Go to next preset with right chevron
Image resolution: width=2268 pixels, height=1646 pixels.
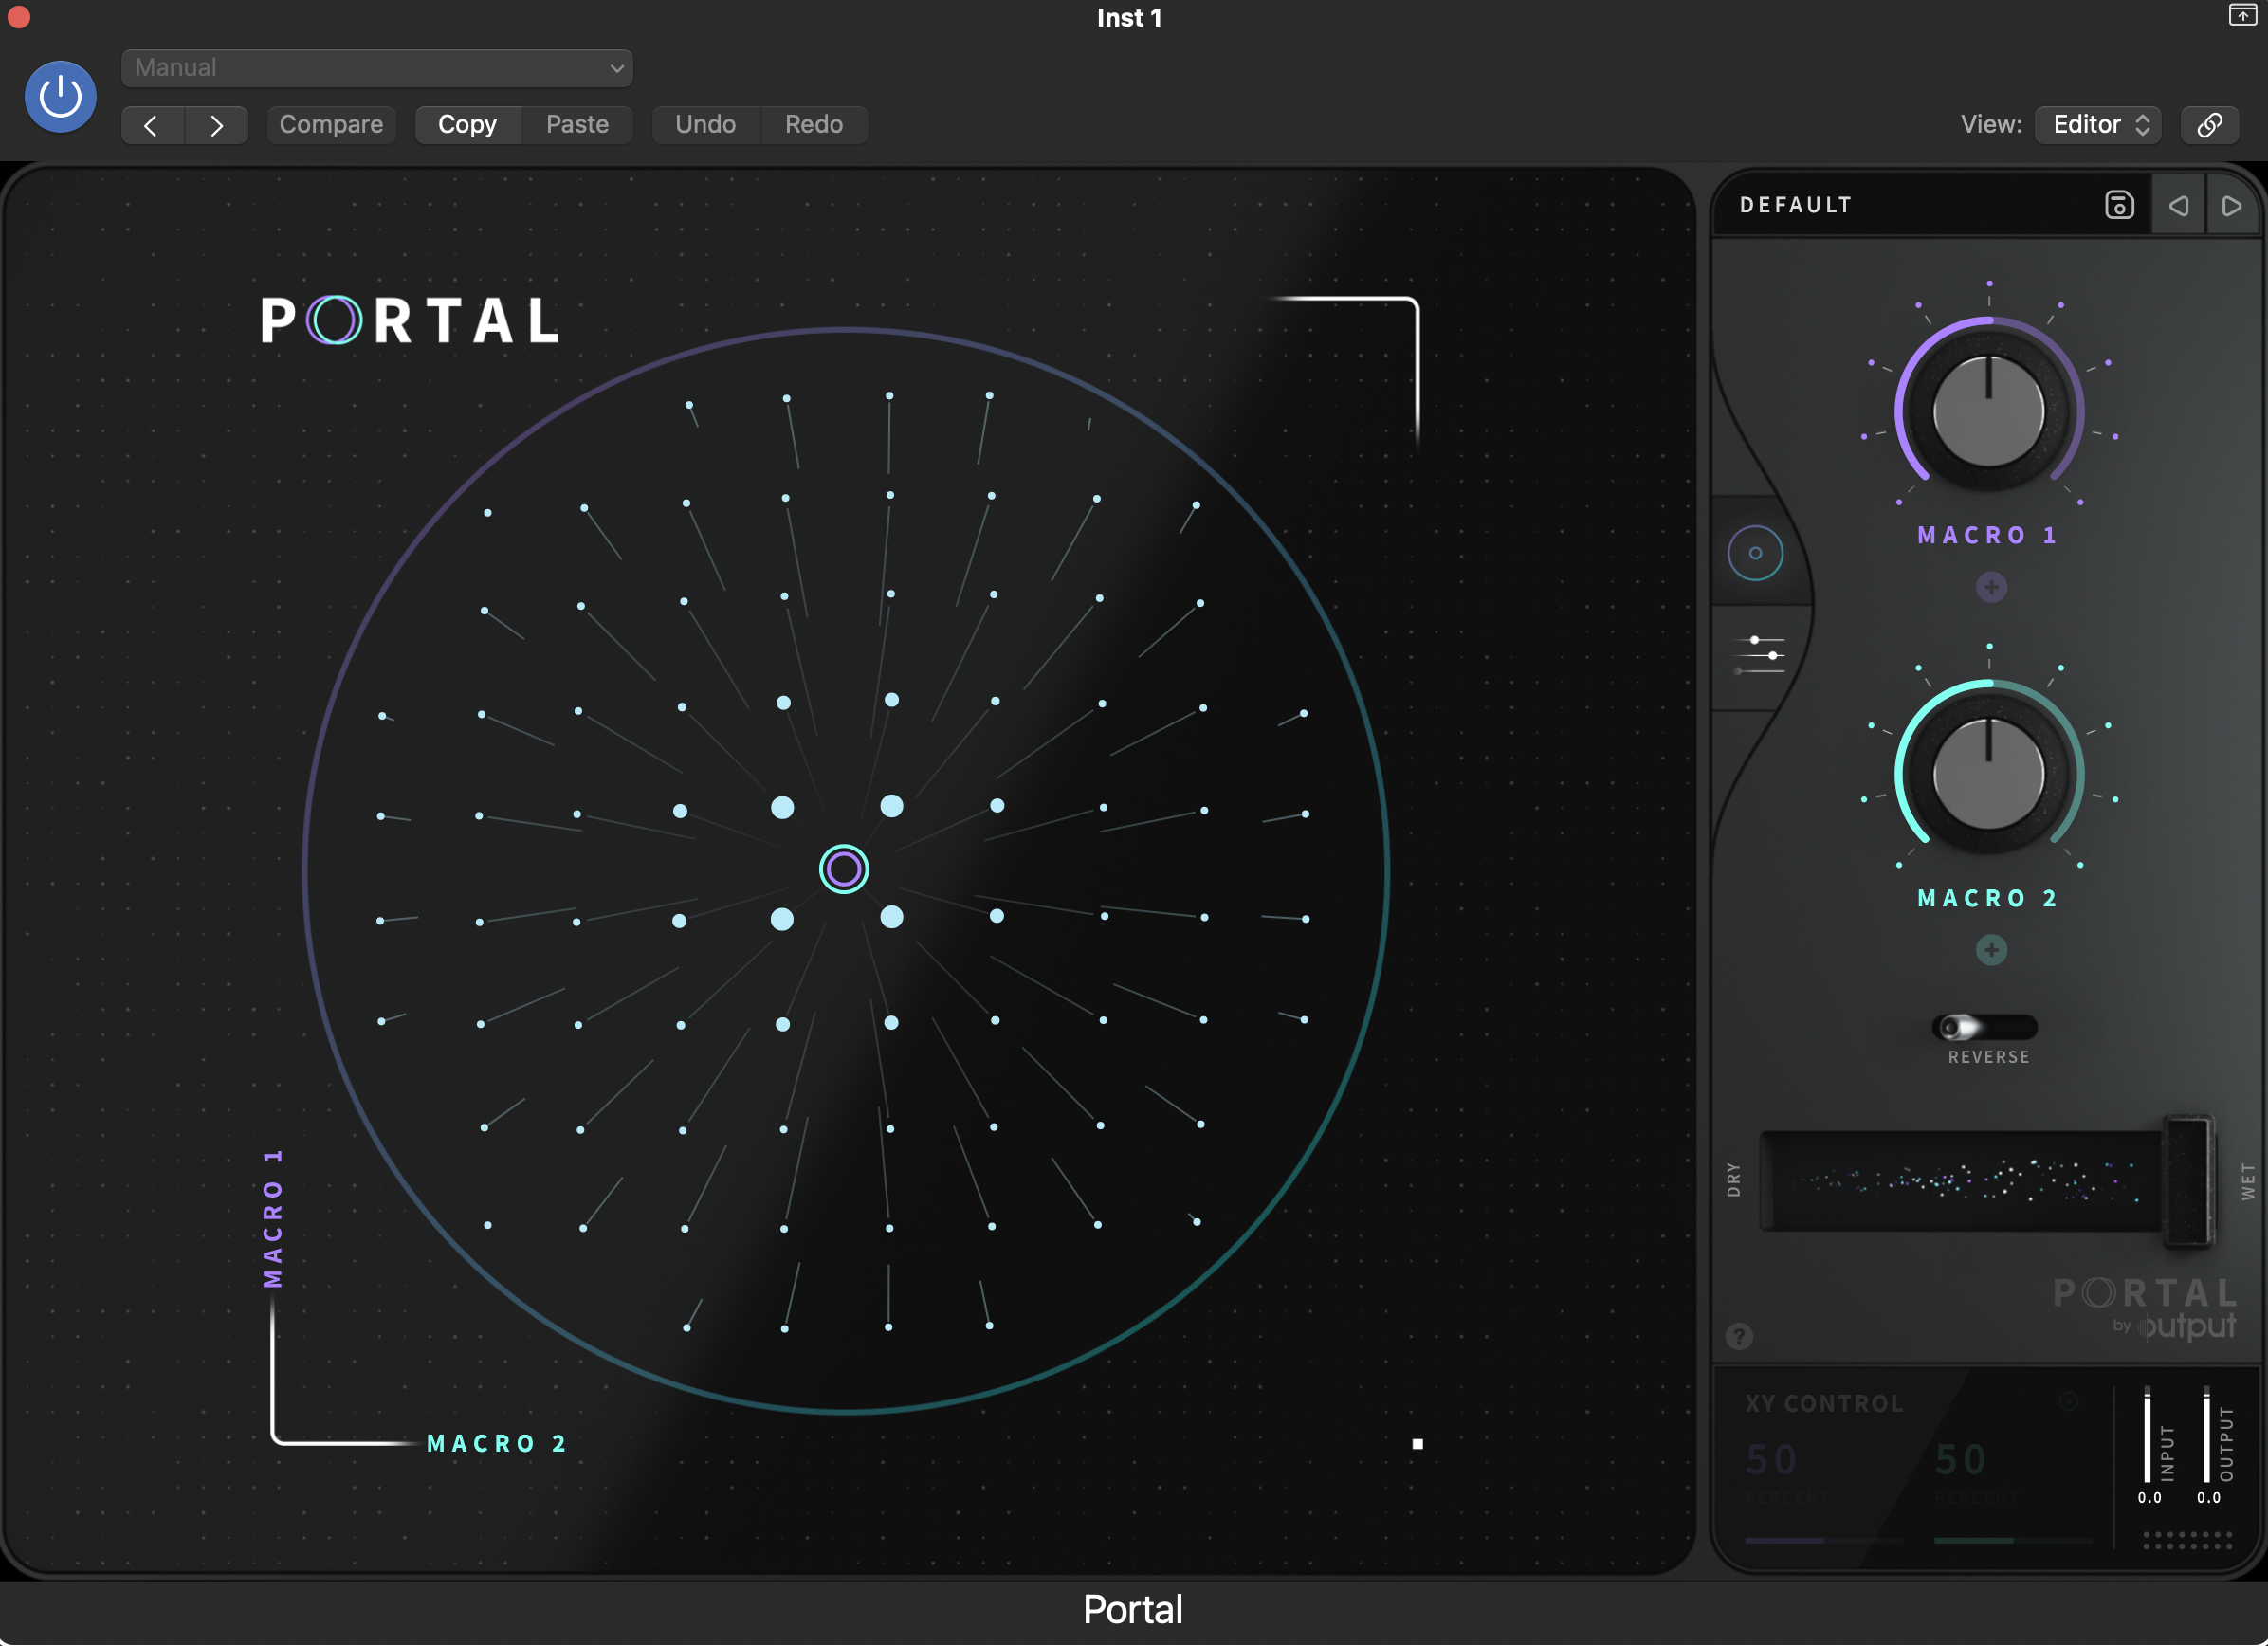[216, 125]
